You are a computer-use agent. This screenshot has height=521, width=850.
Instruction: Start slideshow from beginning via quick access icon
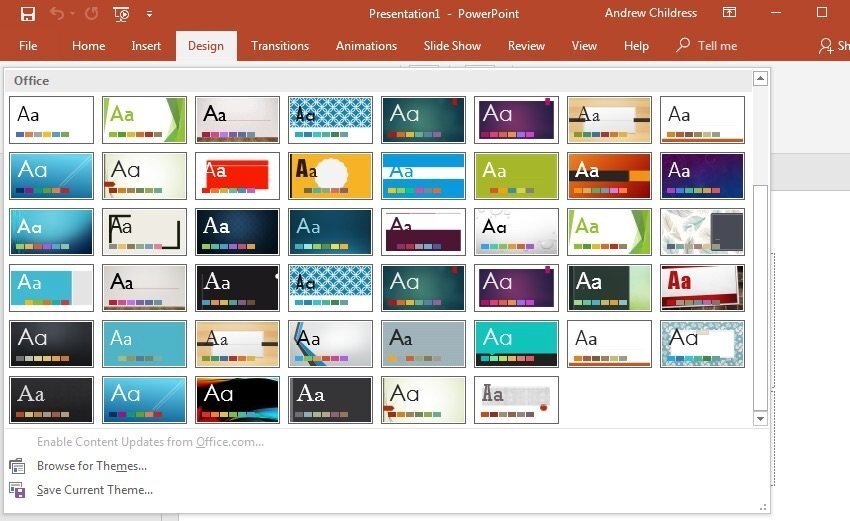[121, 14]
